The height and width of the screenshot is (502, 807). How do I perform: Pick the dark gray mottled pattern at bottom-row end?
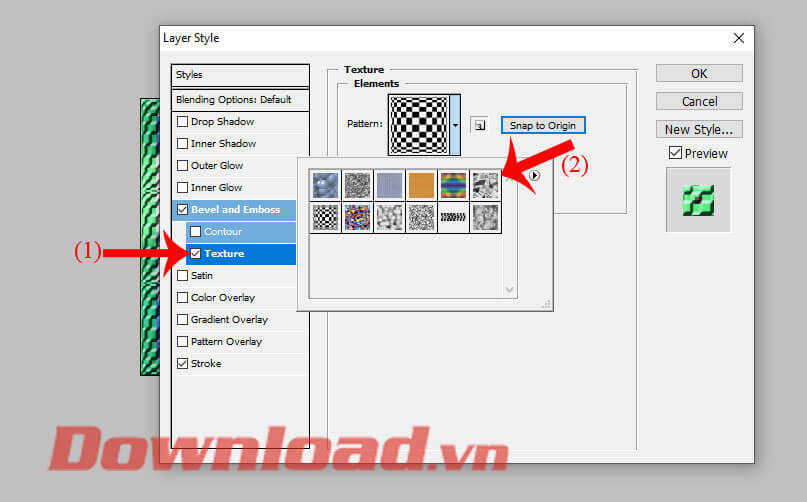485,217
